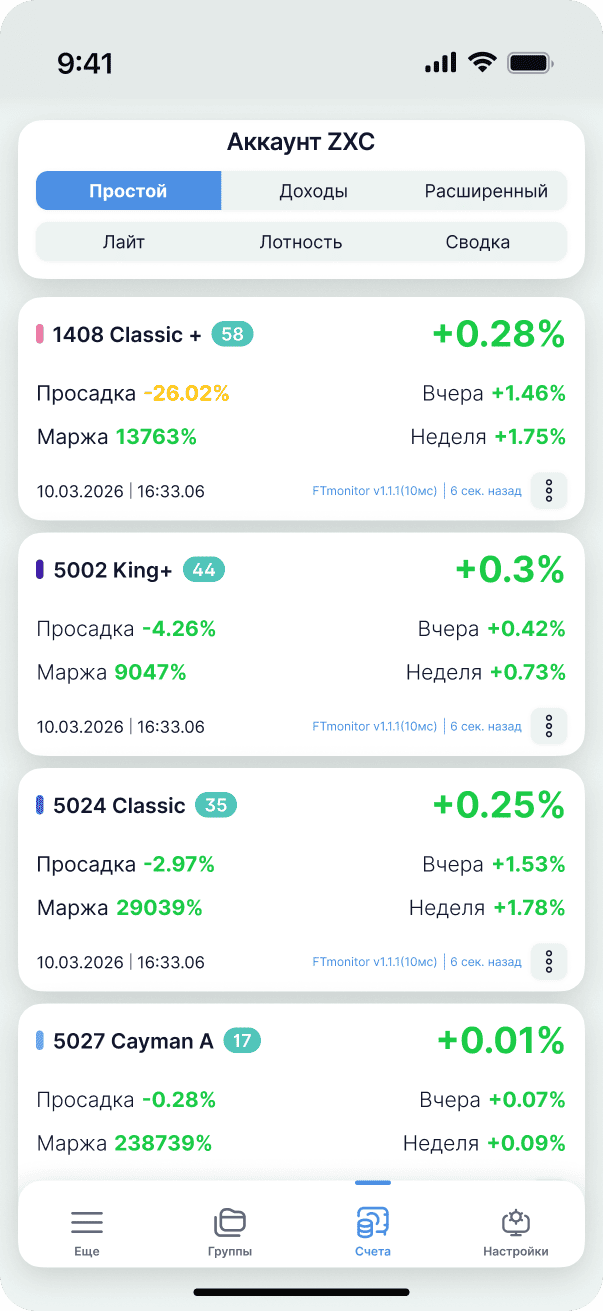Open the Настройки settings icon
This screenshot has height=1311, width=603.
click(x=516, y=1222)
